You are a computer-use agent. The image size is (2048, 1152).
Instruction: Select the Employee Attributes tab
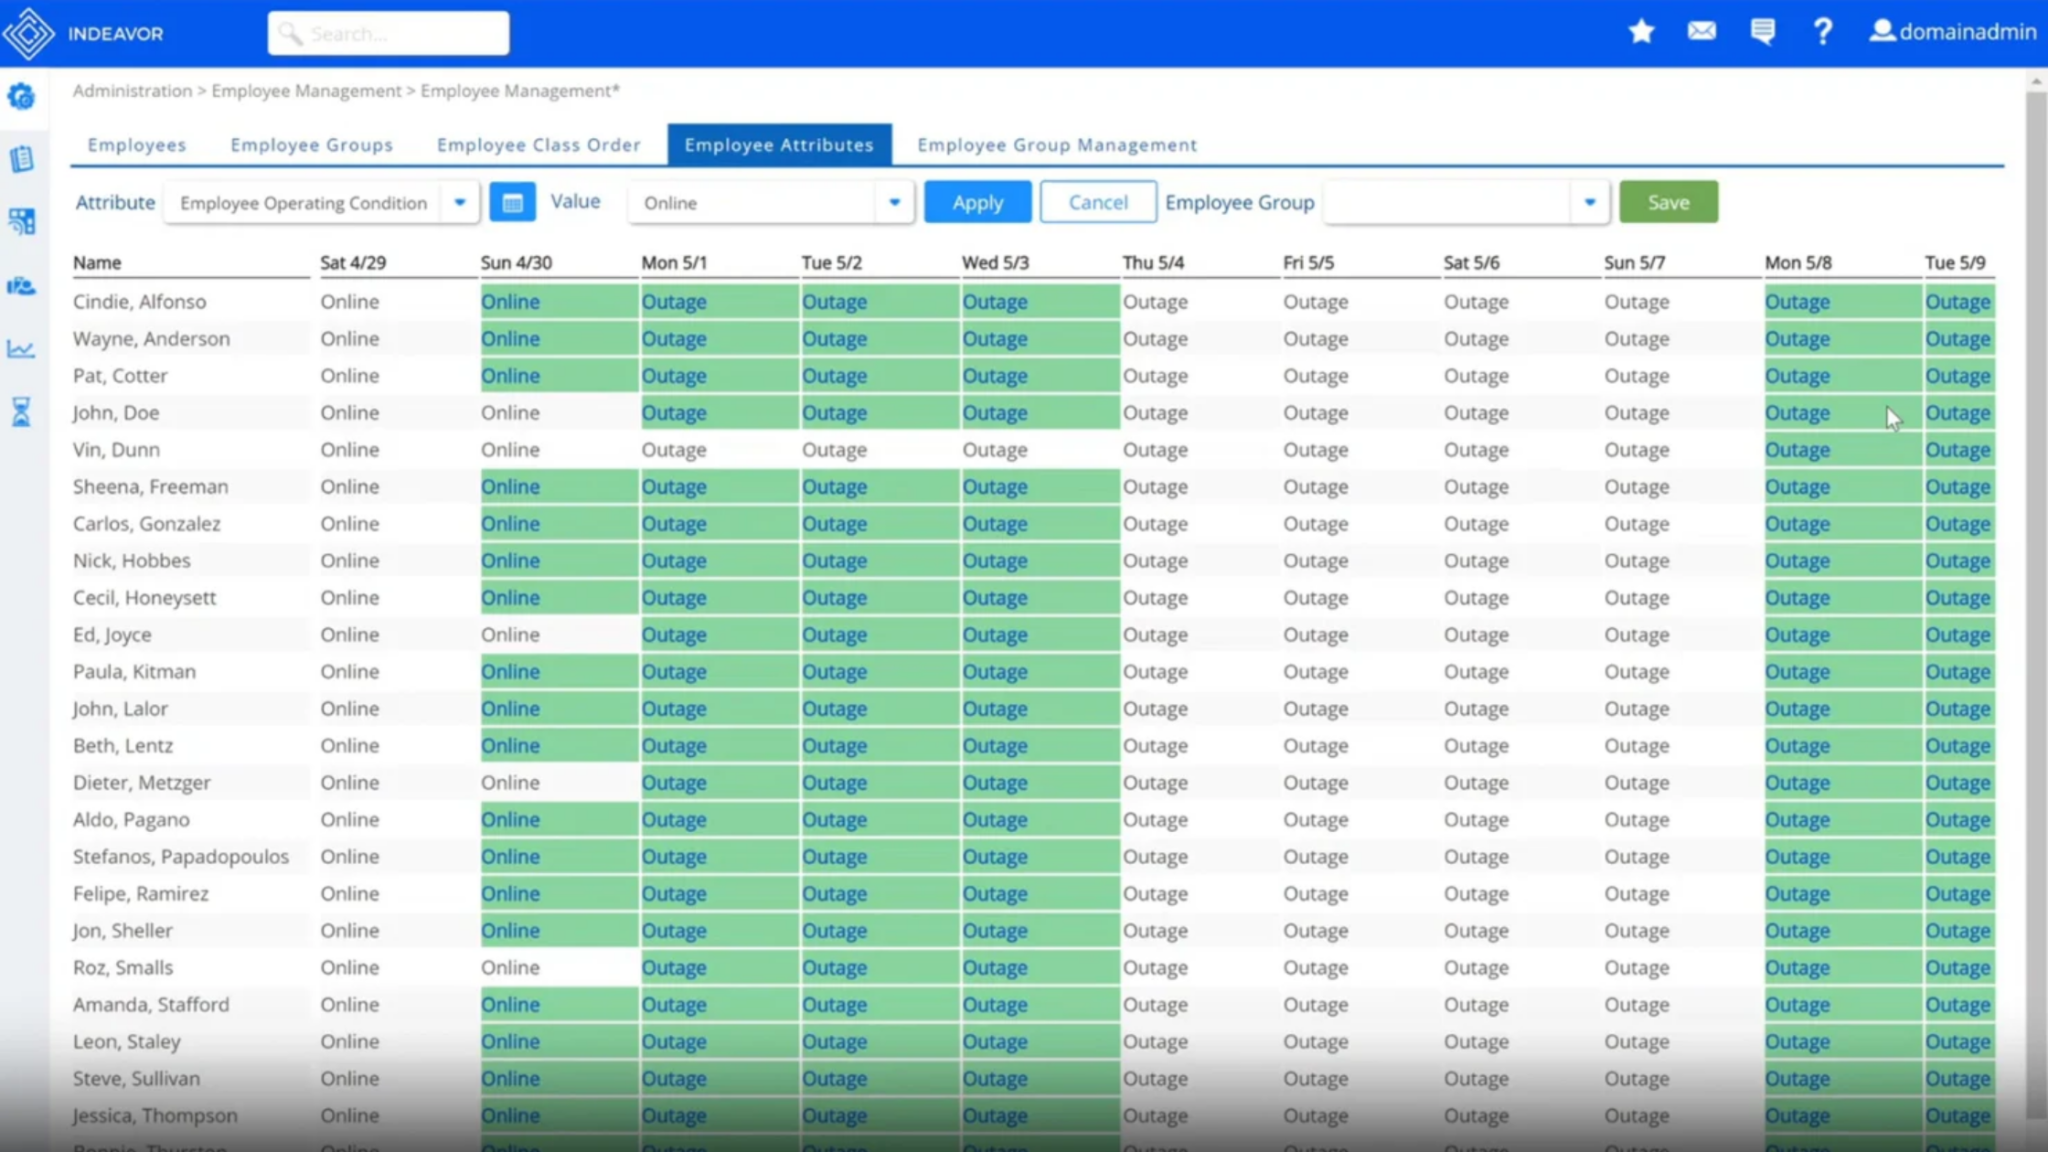tap(779, 145)
